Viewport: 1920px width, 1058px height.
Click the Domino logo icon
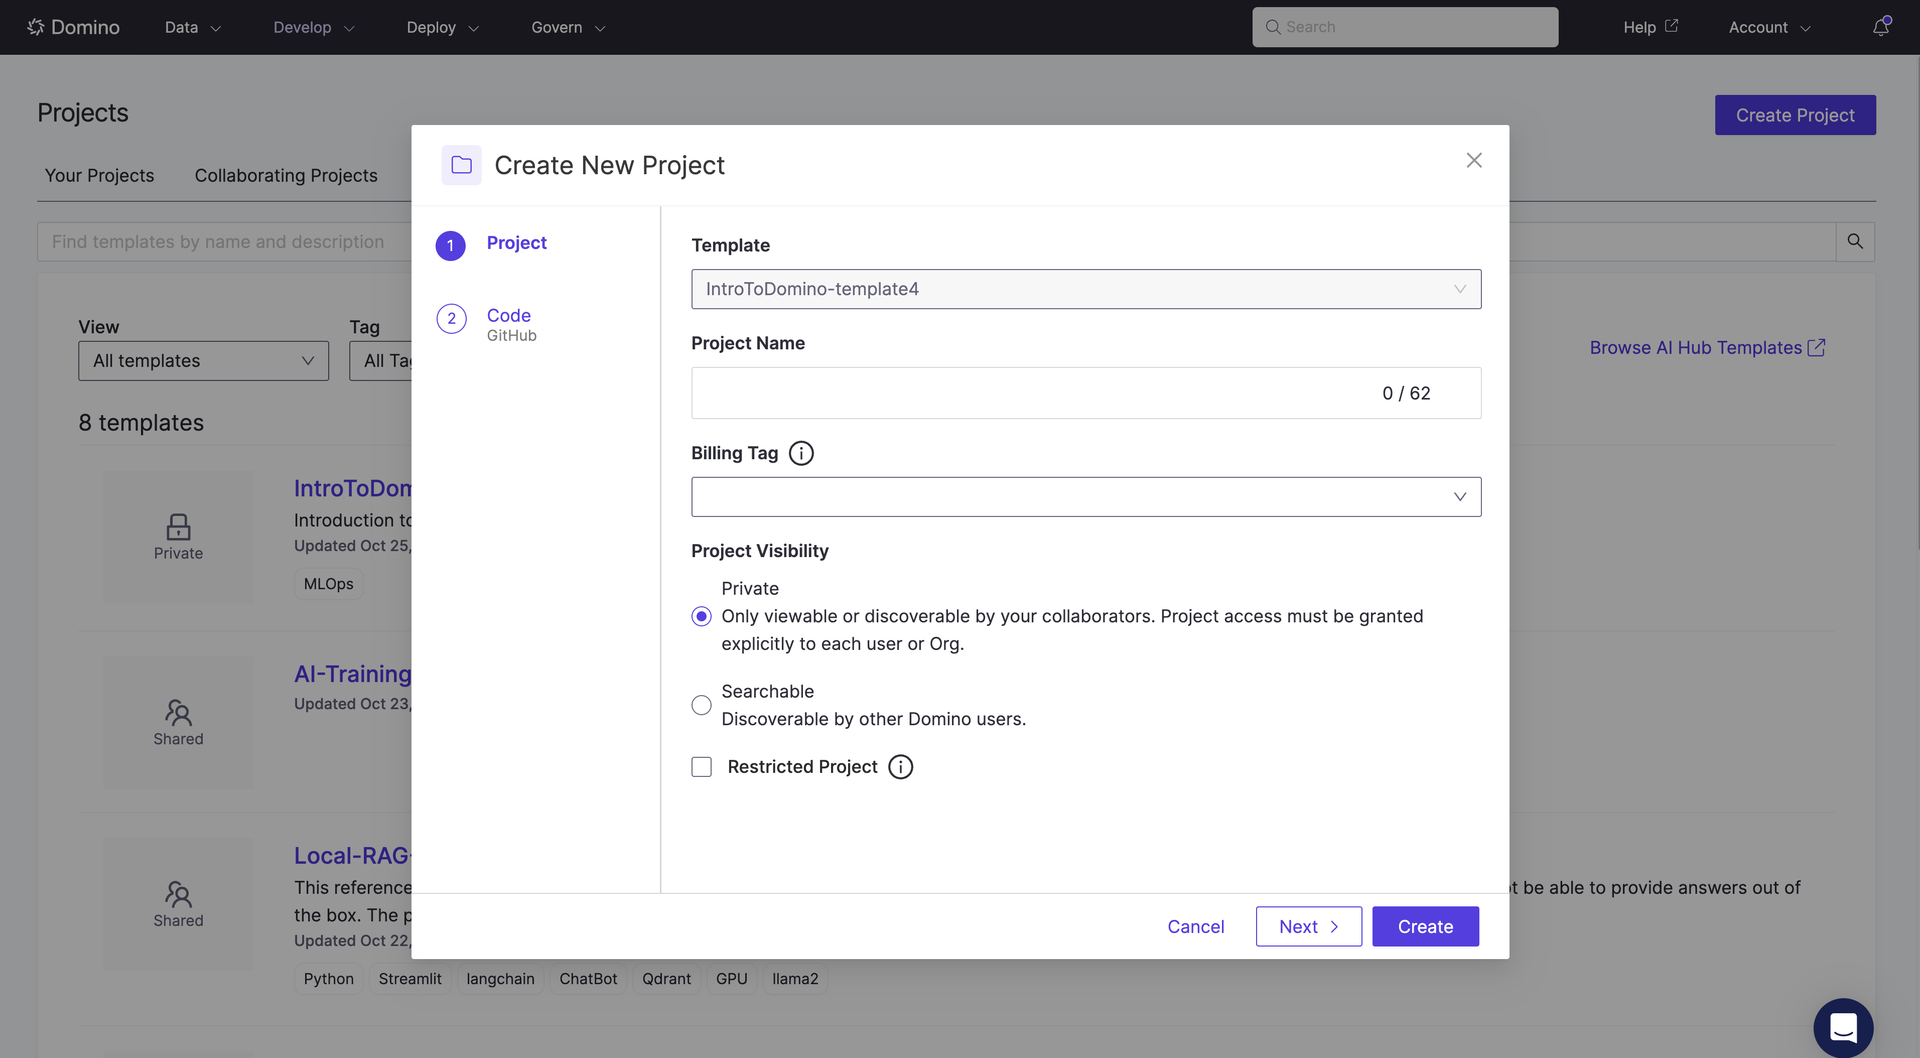[x=36, y=27]
